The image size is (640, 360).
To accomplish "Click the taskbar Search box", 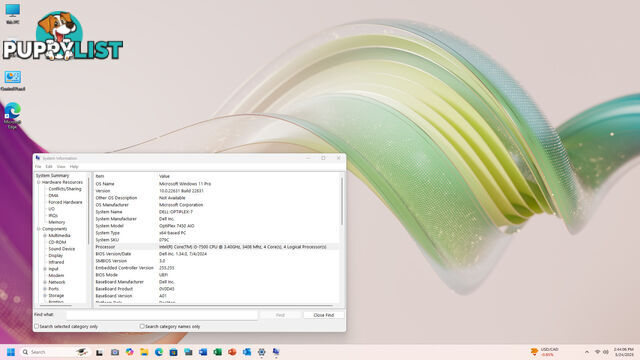I will pyautogui.click(x=55, y=352).
